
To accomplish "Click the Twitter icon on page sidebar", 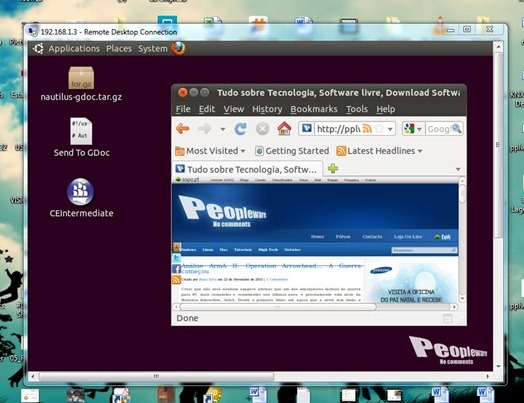I will [176, 258].
